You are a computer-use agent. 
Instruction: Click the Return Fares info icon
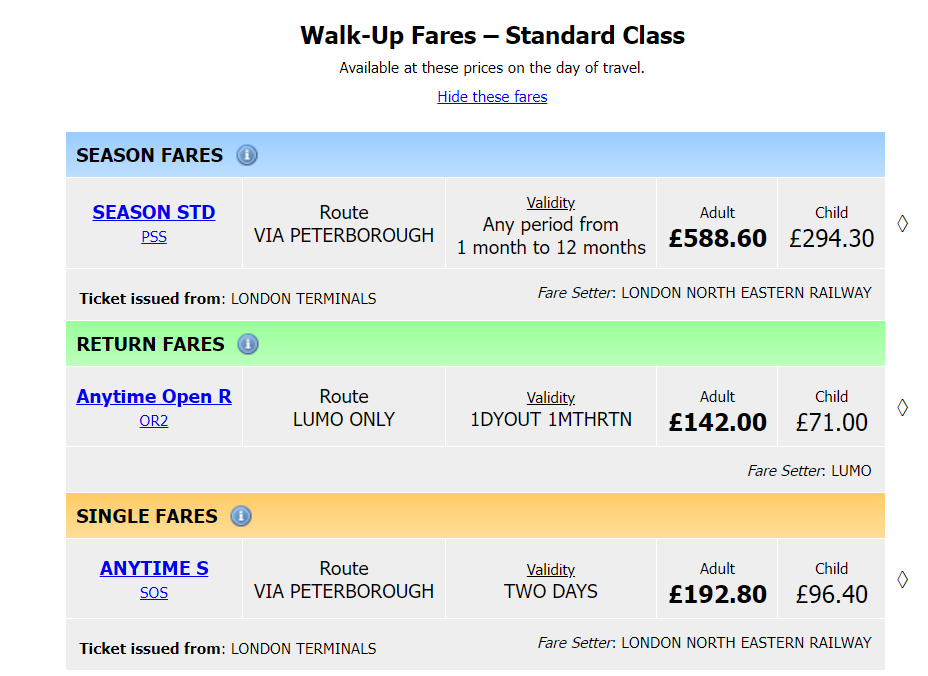tap(248, 344)
